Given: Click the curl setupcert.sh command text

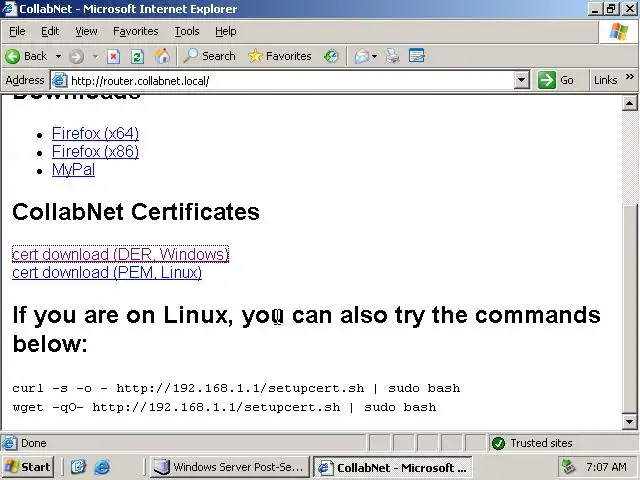Looking at the screenshot, I should 236,388.
